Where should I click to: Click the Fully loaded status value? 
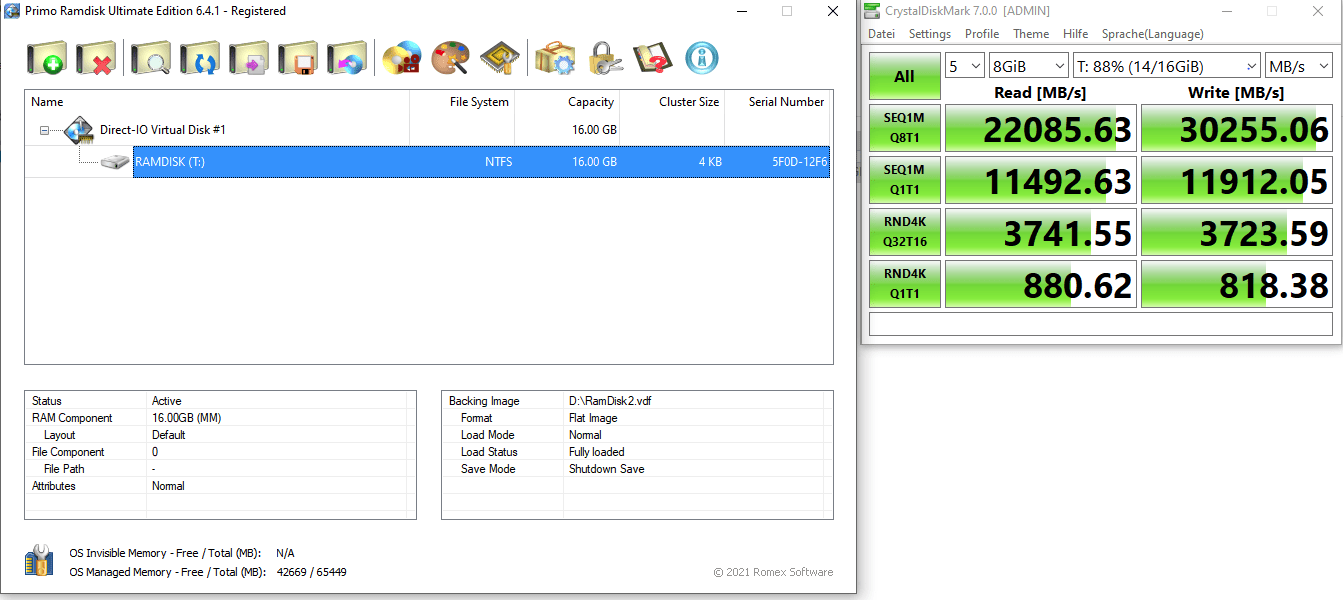point(596,452)
